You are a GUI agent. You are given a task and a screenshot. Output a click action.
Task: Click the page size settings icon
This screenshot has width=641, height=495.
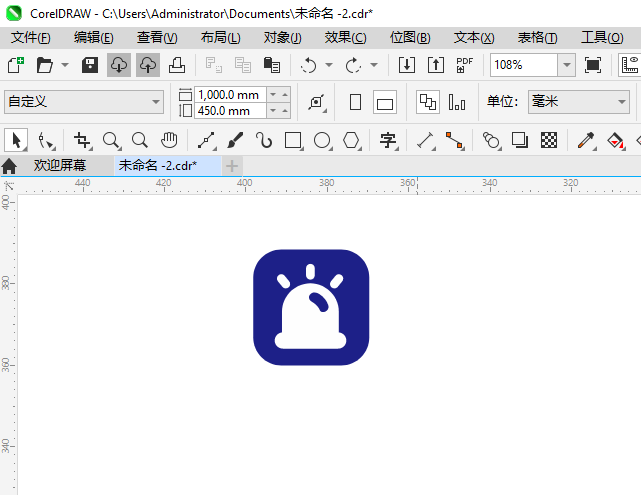pos(317,102)
